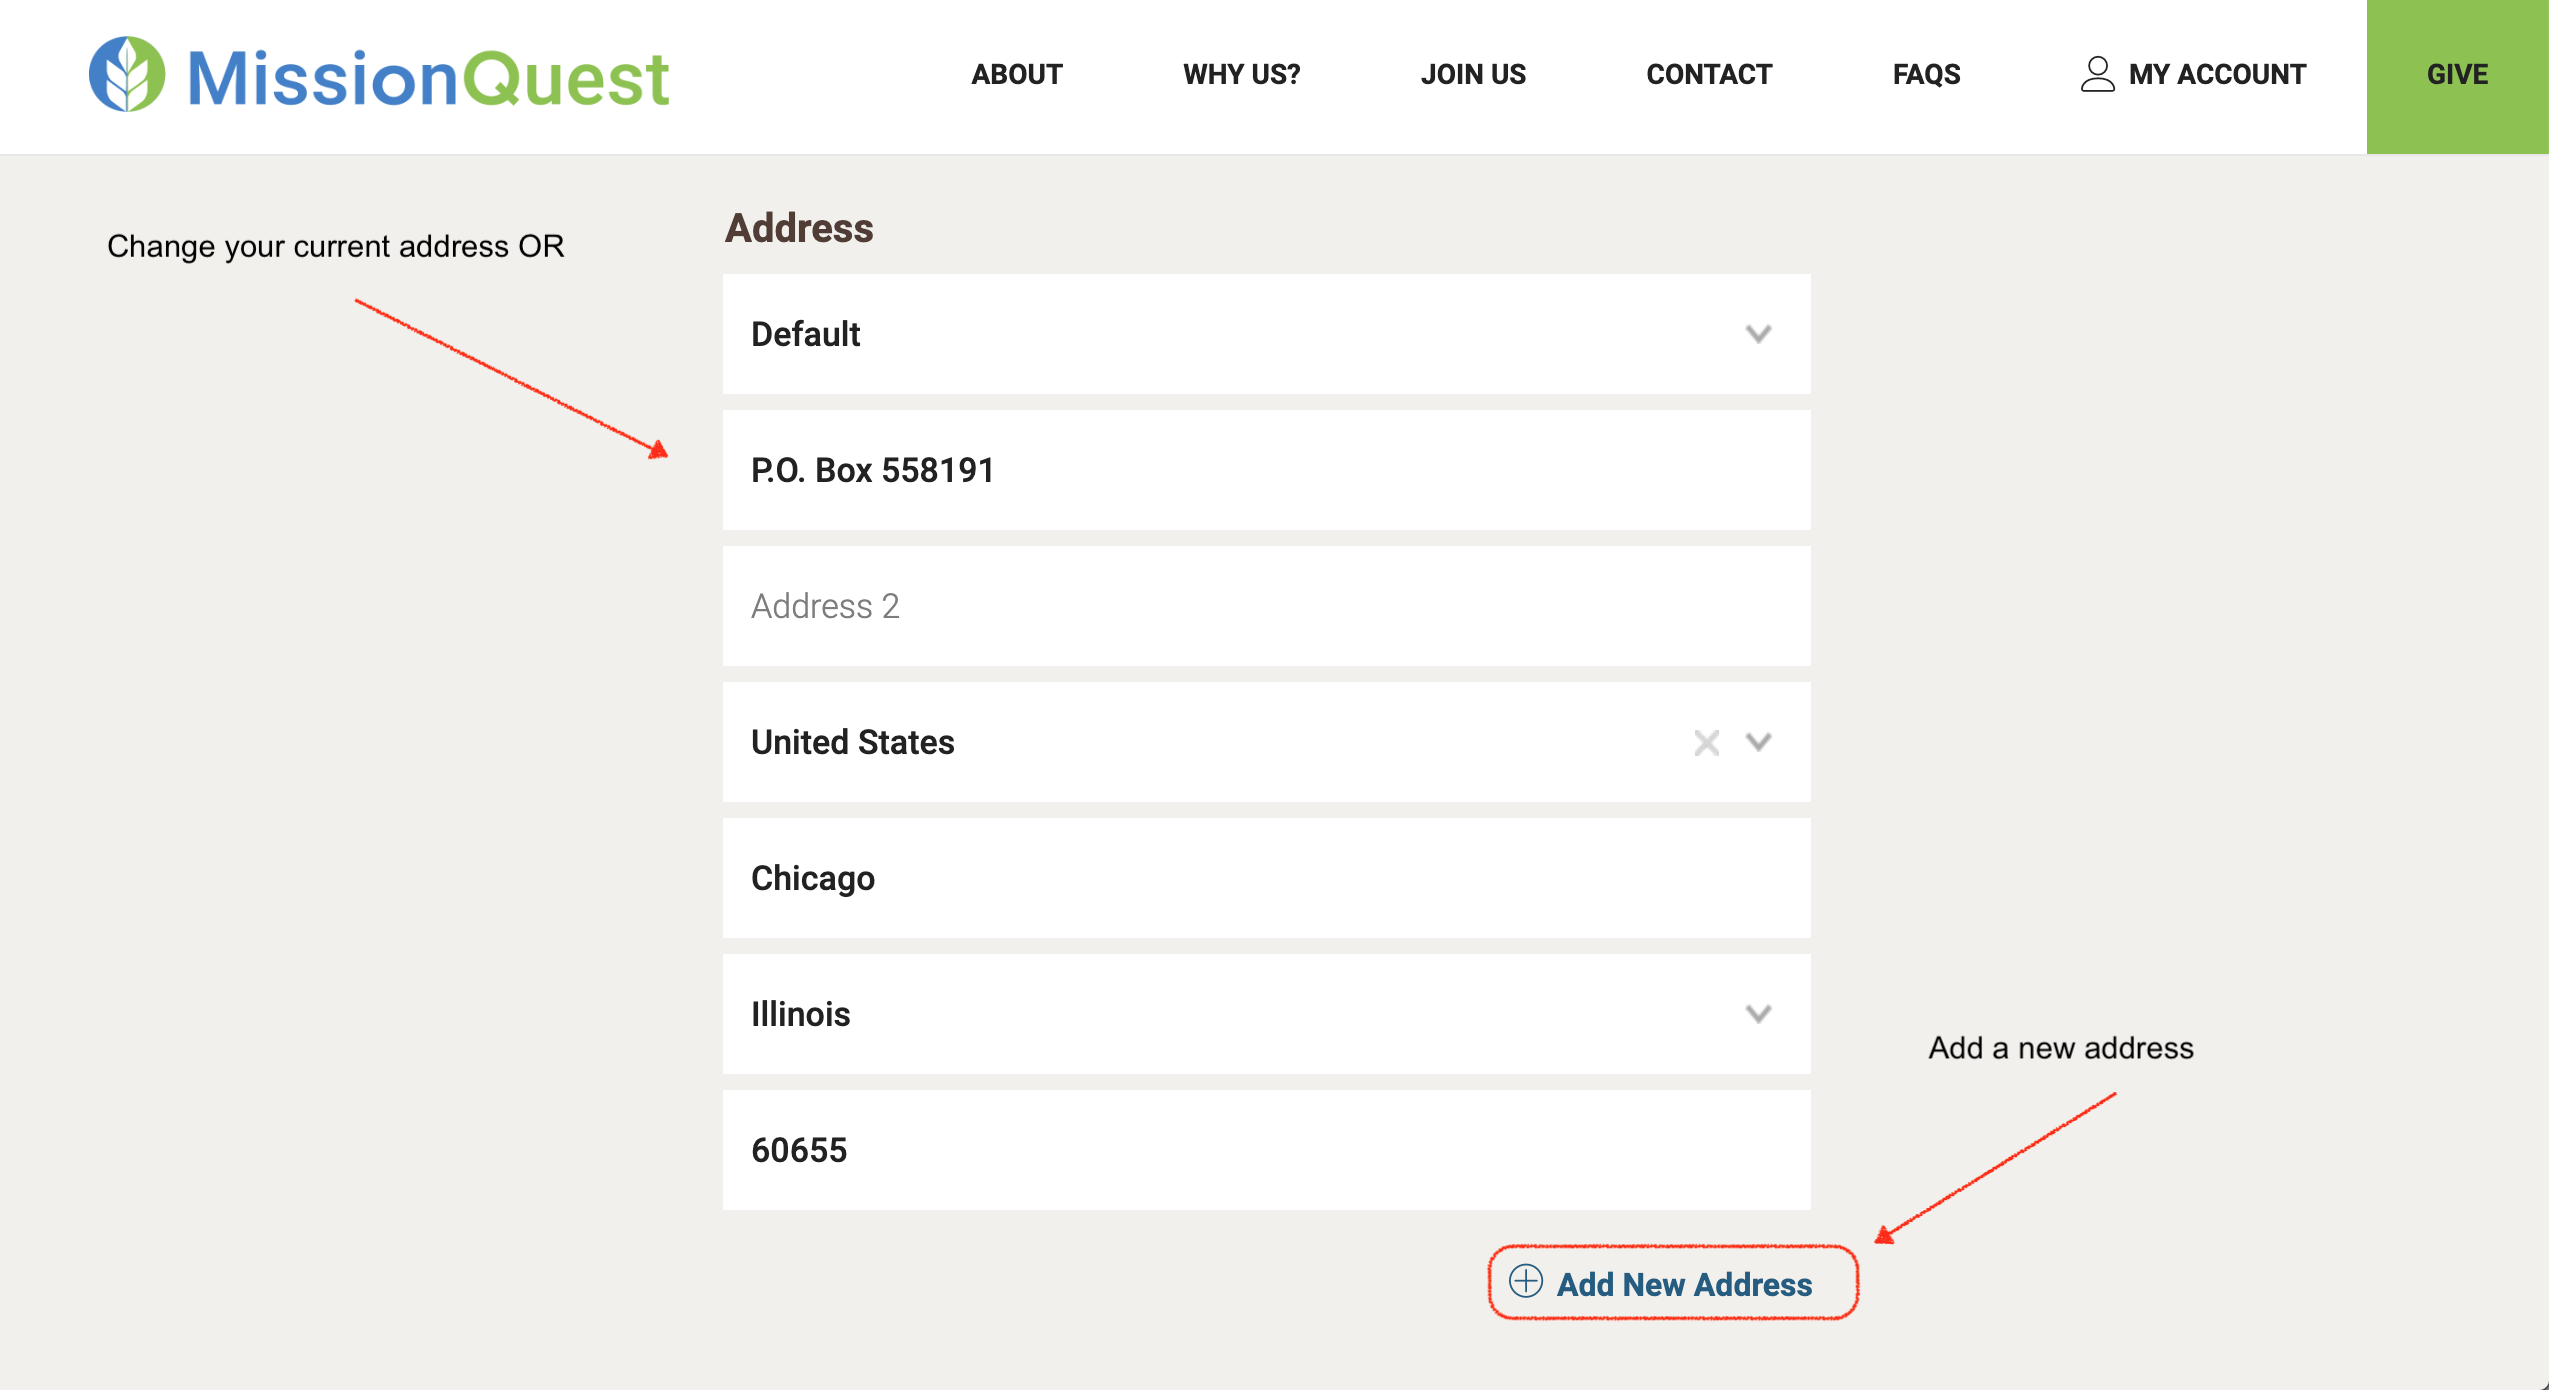Viewport: 2549px width, 1390px height.
Task: Clear the United States country selection
Action: tap(1706, 742)
